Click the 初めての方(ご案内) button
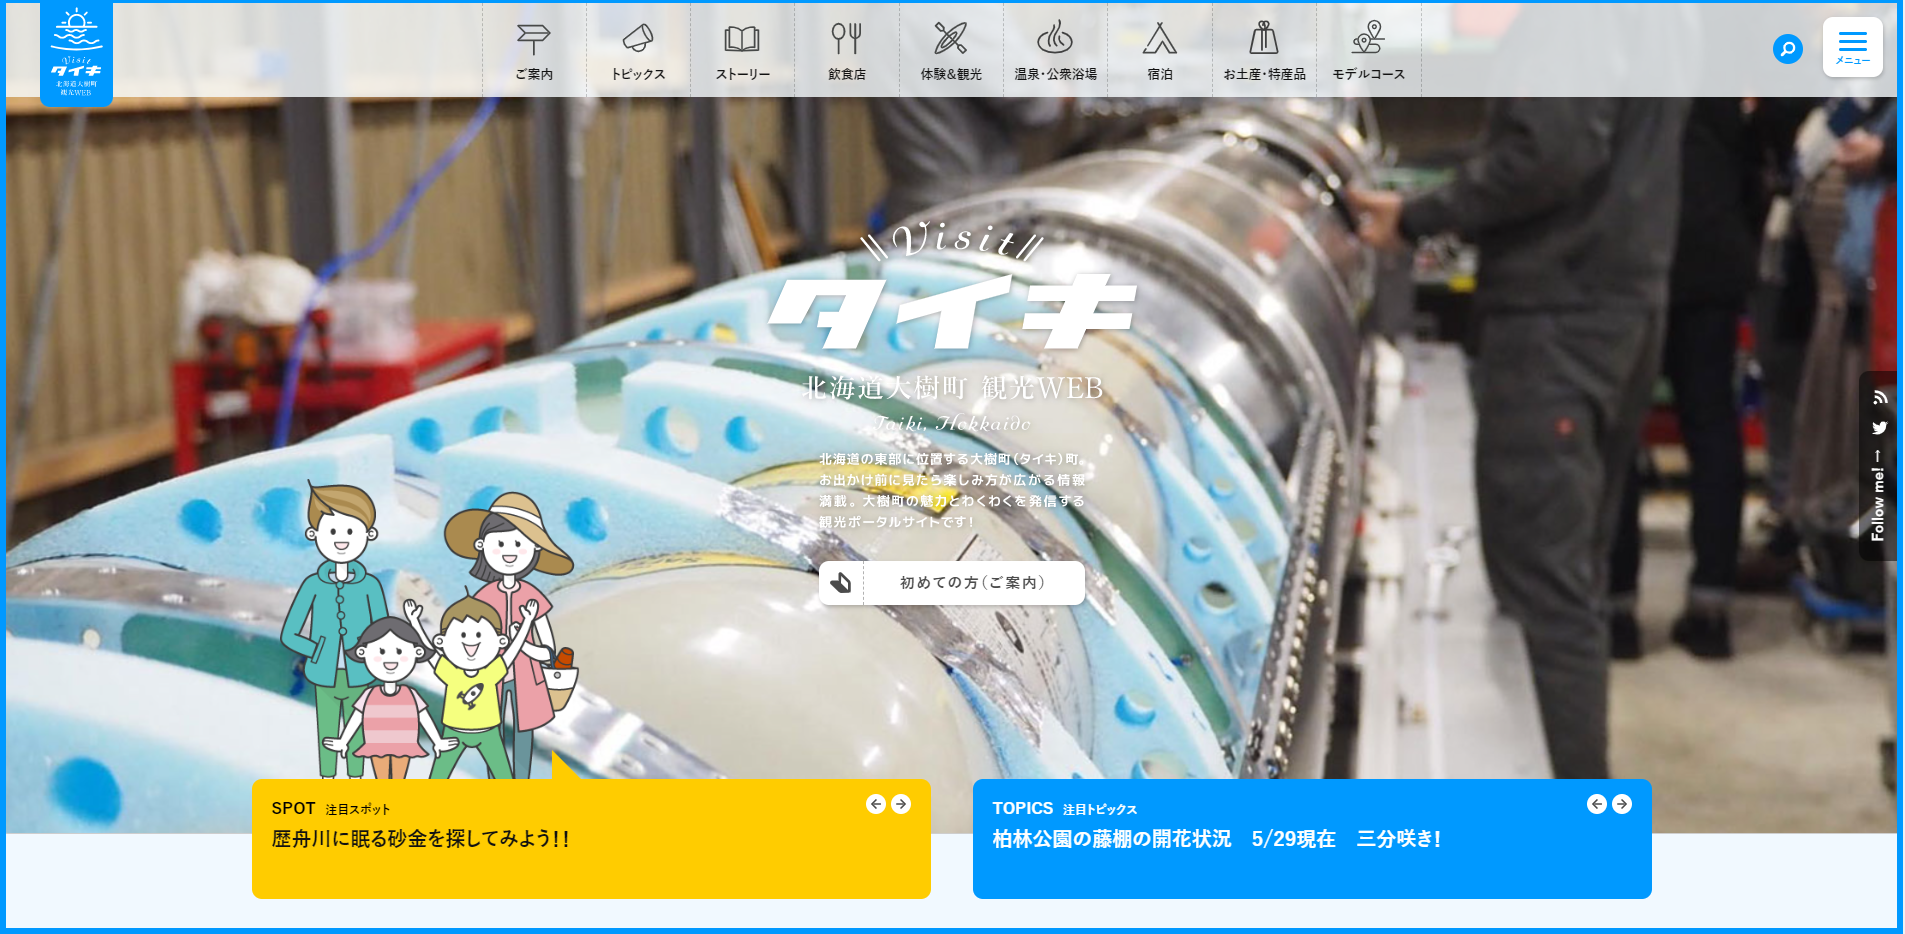 951,582
